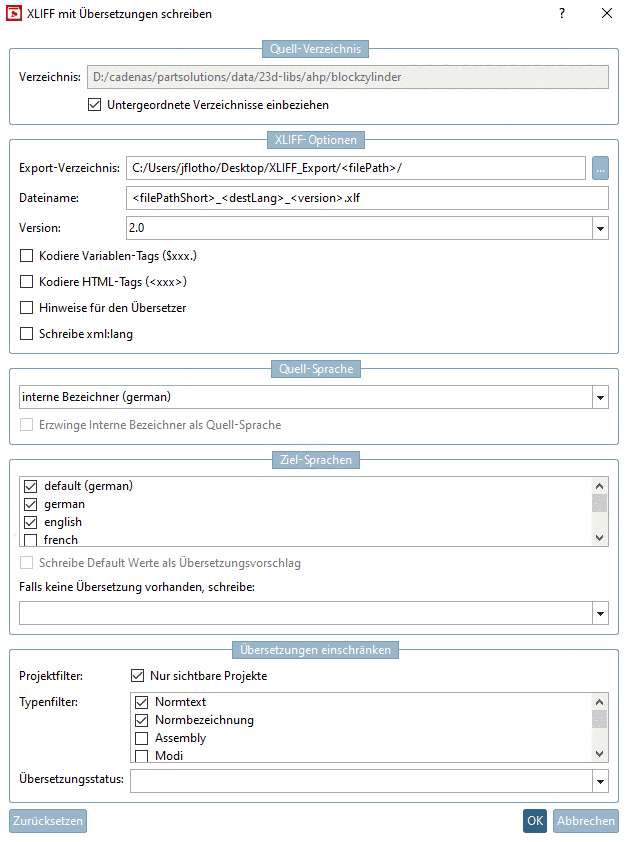Viewport: 627px width, 842px height.
Task: Expand the Quell-Sprache combo box
Action: point(599,398)
